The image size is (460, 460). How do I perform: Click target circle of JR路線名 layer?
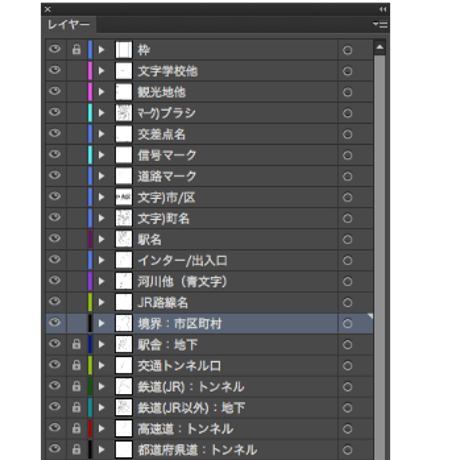[347, 302]
